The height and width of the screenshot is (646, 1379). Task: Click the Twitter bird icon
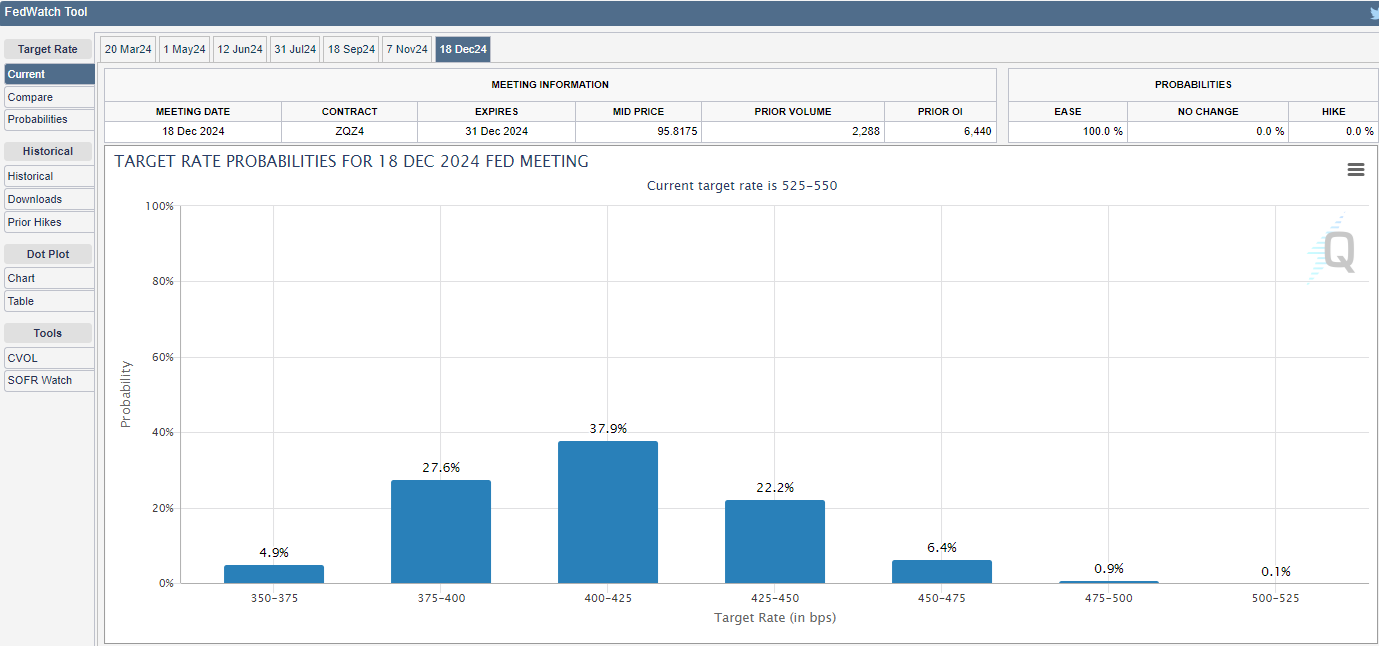tap(1373, 13)
